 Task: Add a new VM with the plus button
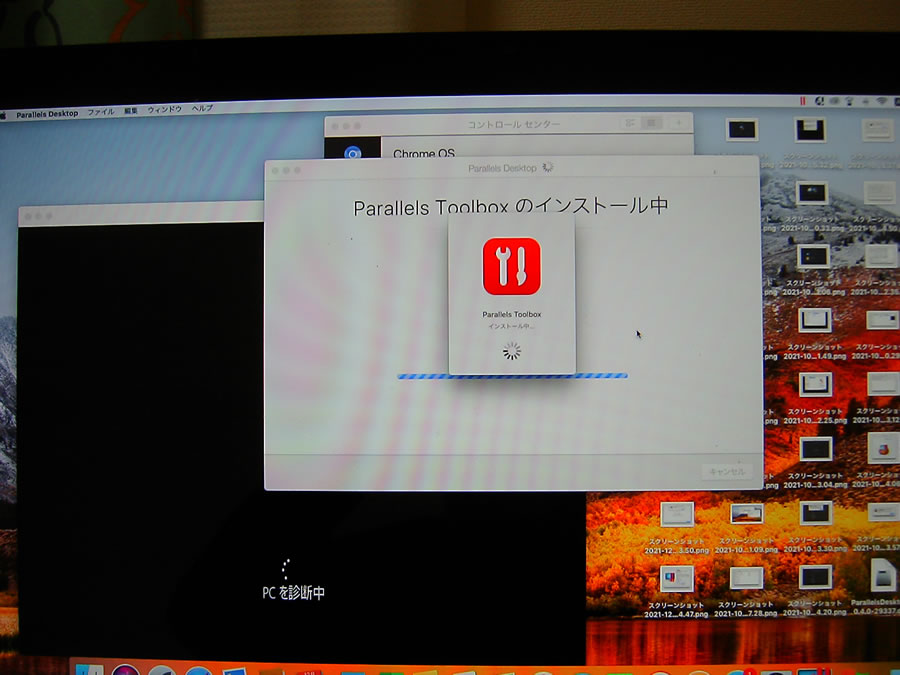point(678,123)
